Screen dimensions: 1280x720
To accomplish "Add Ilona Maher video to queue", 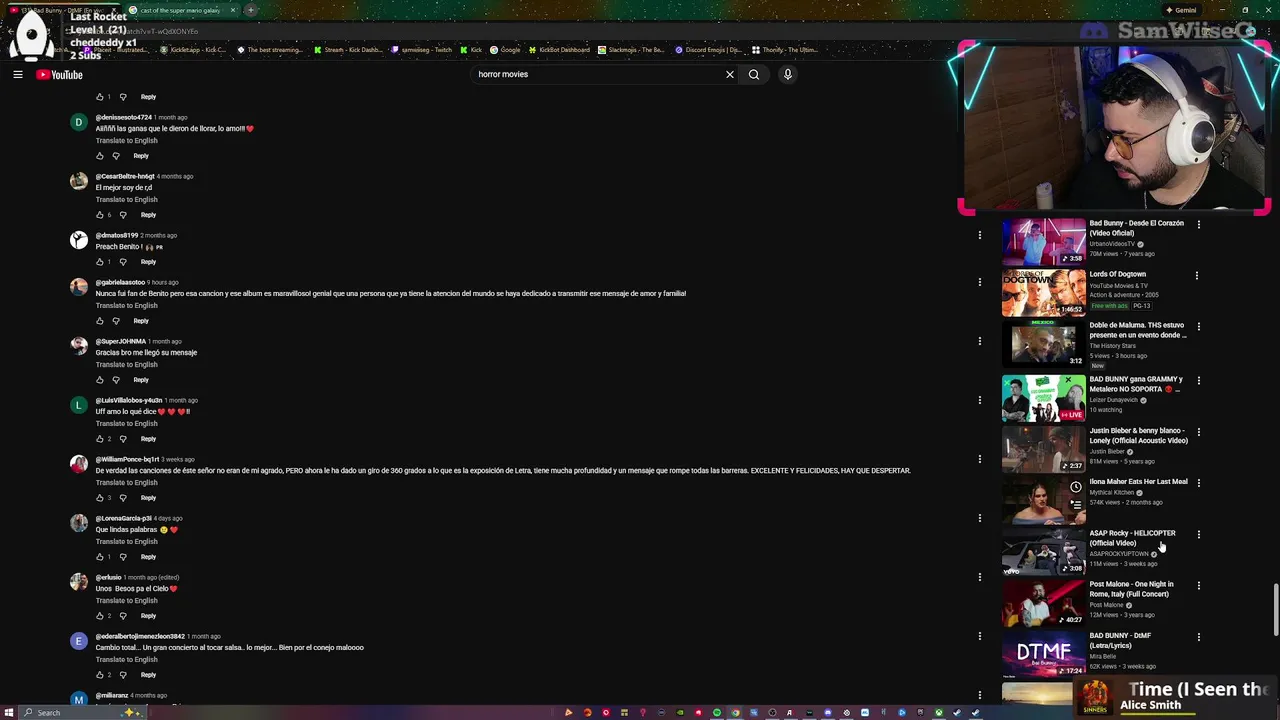I will coord(1075,505).
